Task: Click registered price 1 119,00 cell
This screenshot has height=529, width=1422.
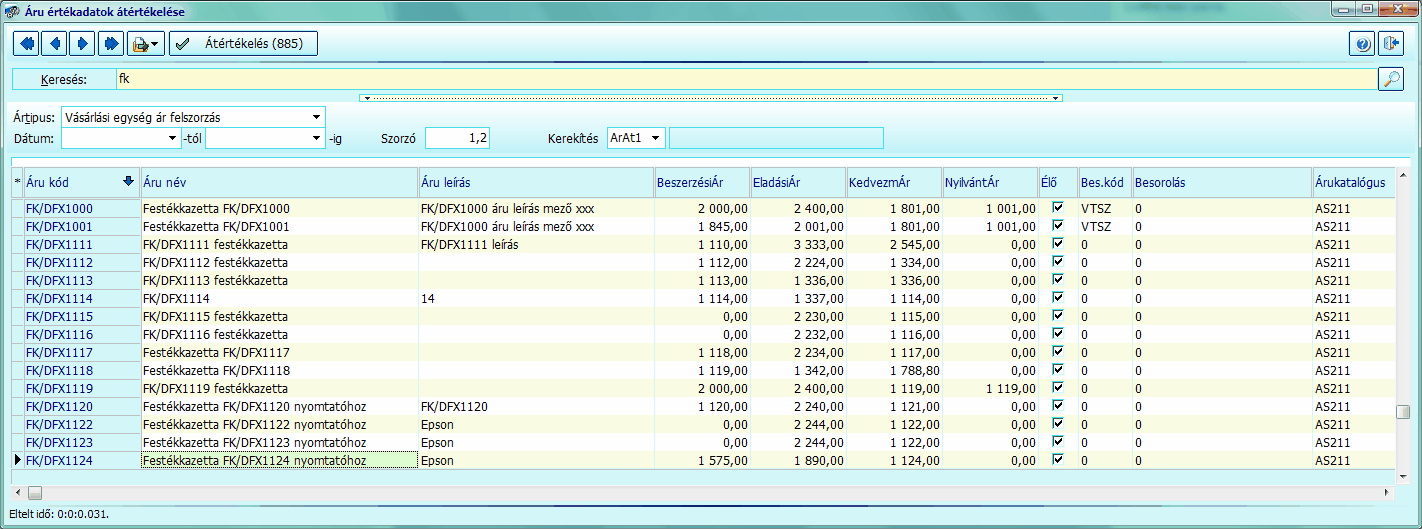Action: click(x=990, y=388)
